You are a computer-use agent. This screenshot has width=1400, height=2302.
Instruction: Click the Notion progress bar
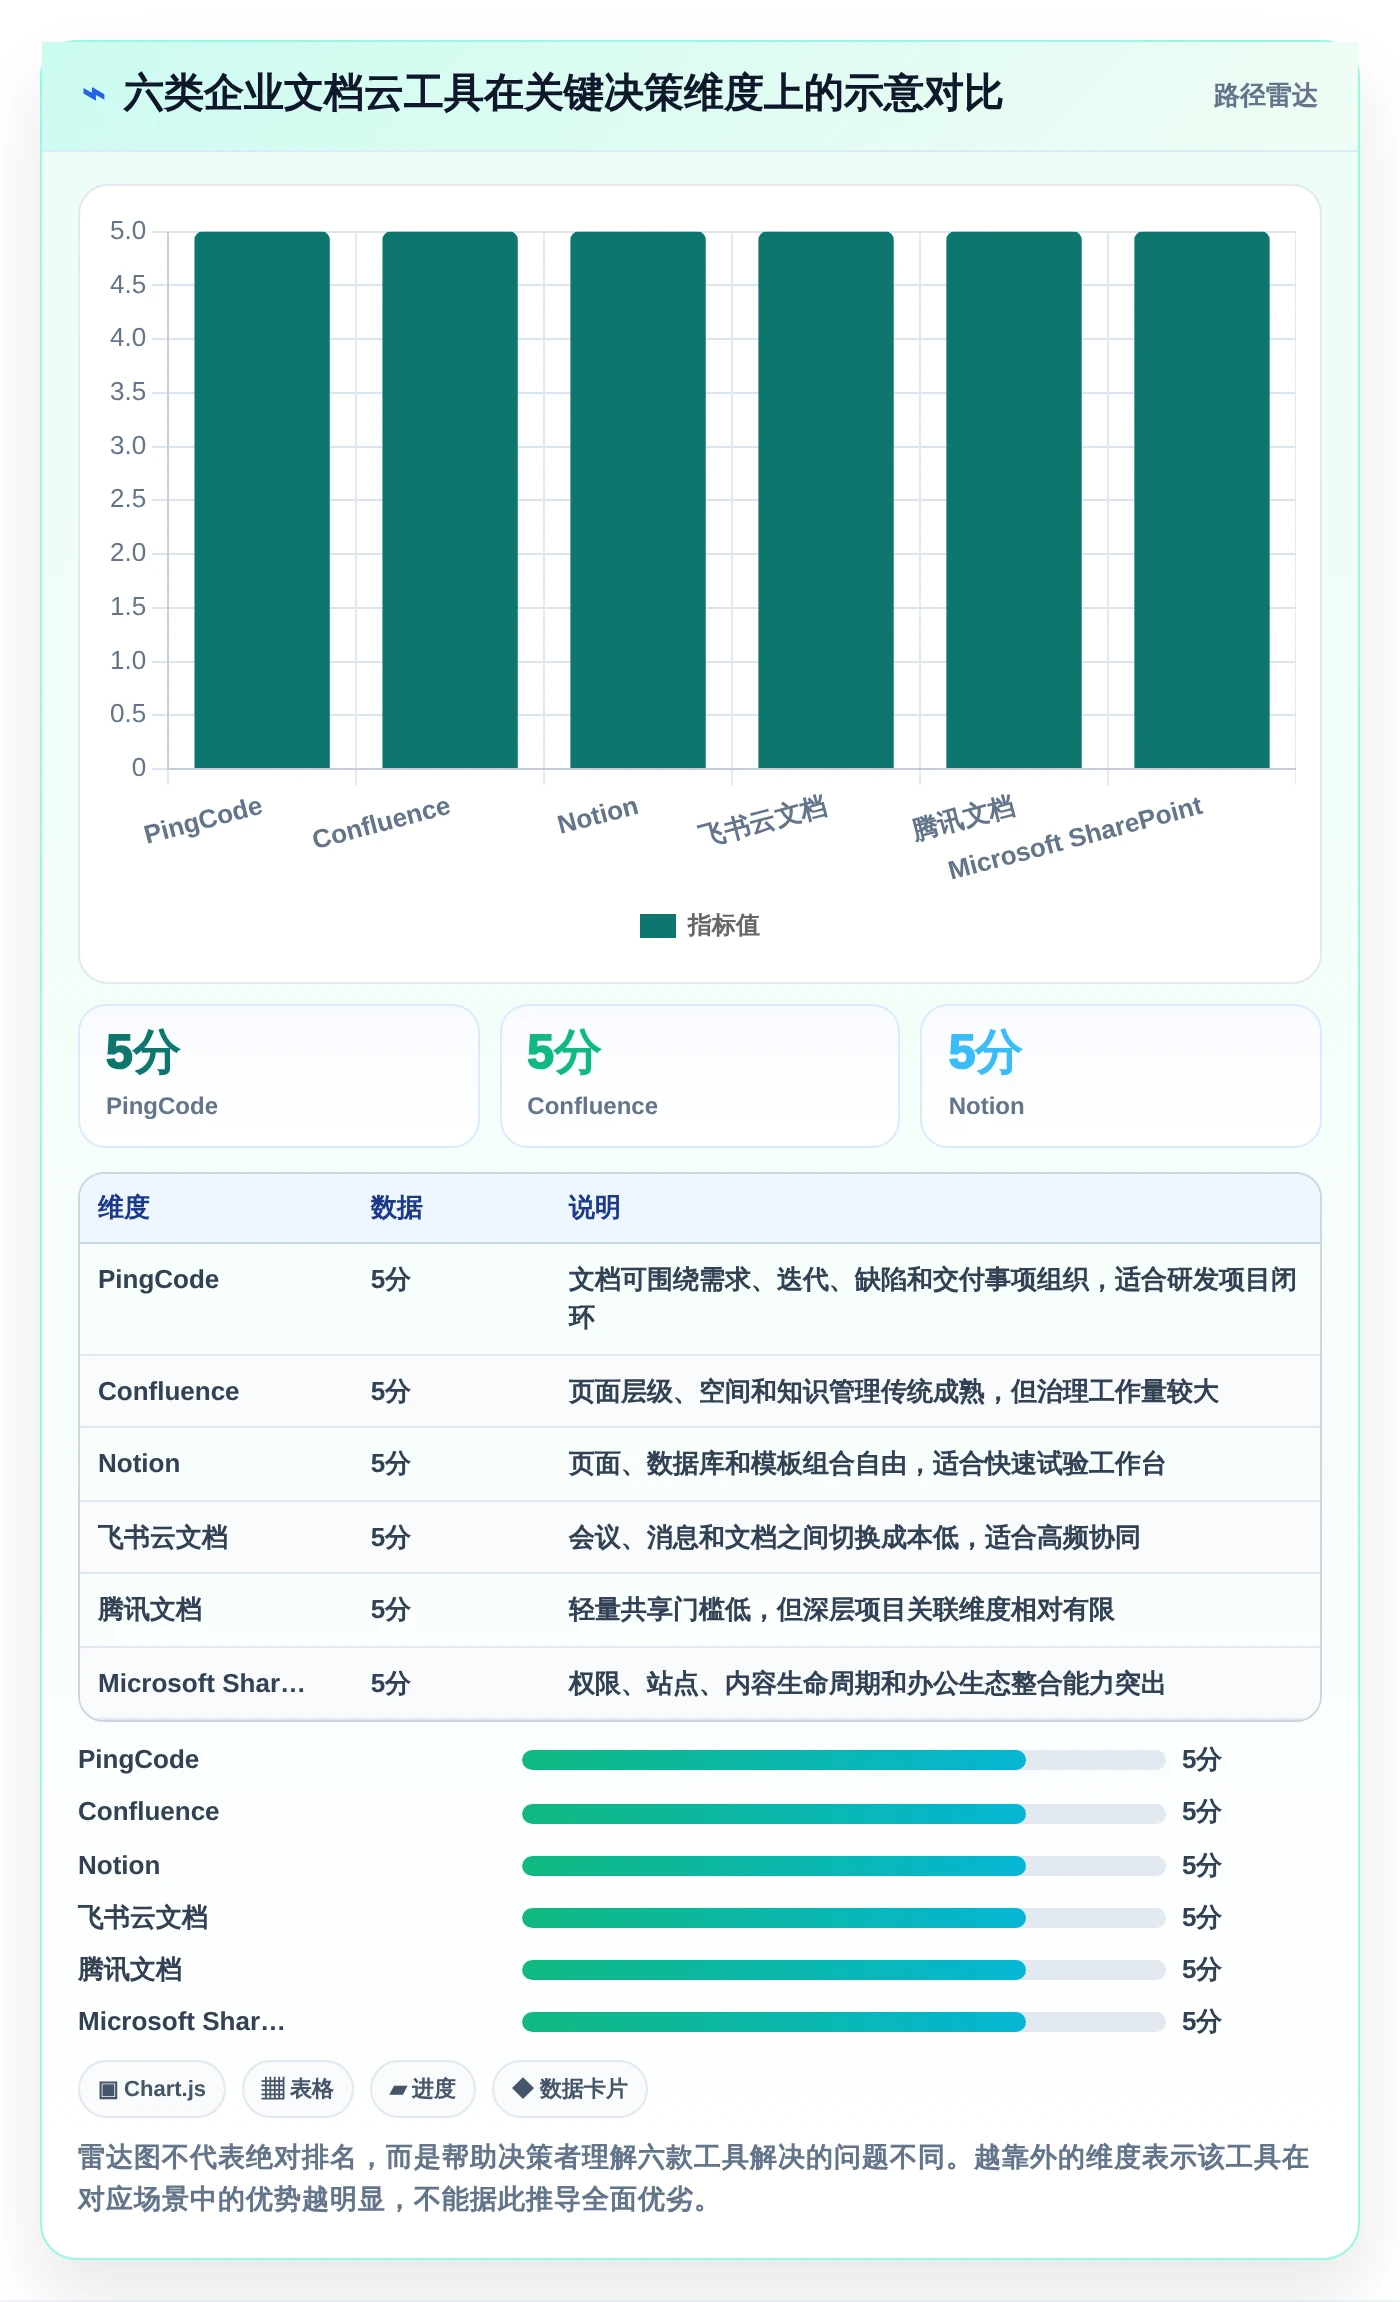pyautogui.click(x=844, y=1866)
